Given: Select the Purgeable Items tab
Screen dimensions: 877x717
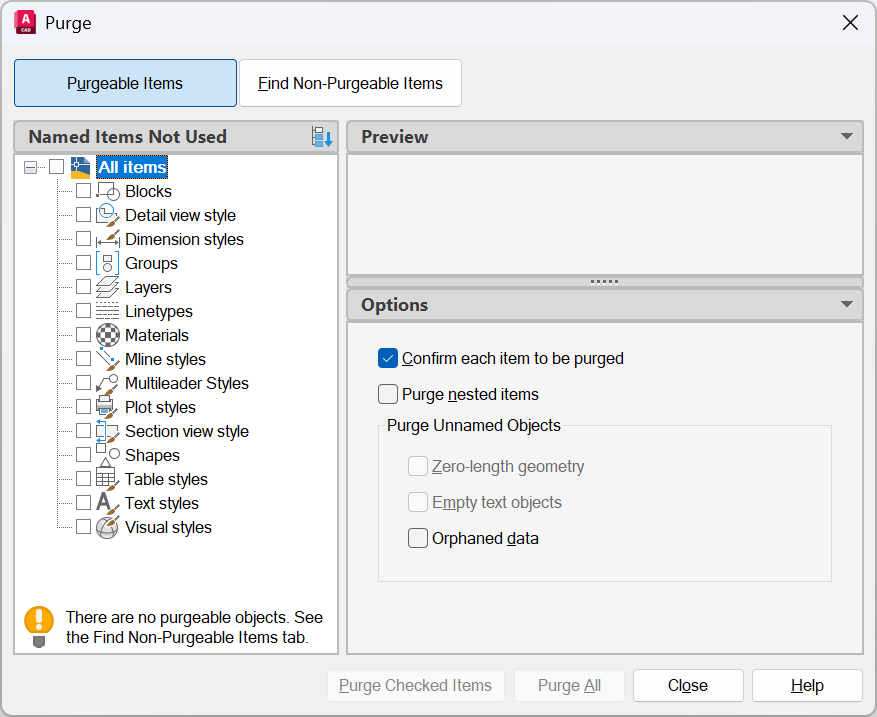Looking at the screenshot, I should click(125, 83).
